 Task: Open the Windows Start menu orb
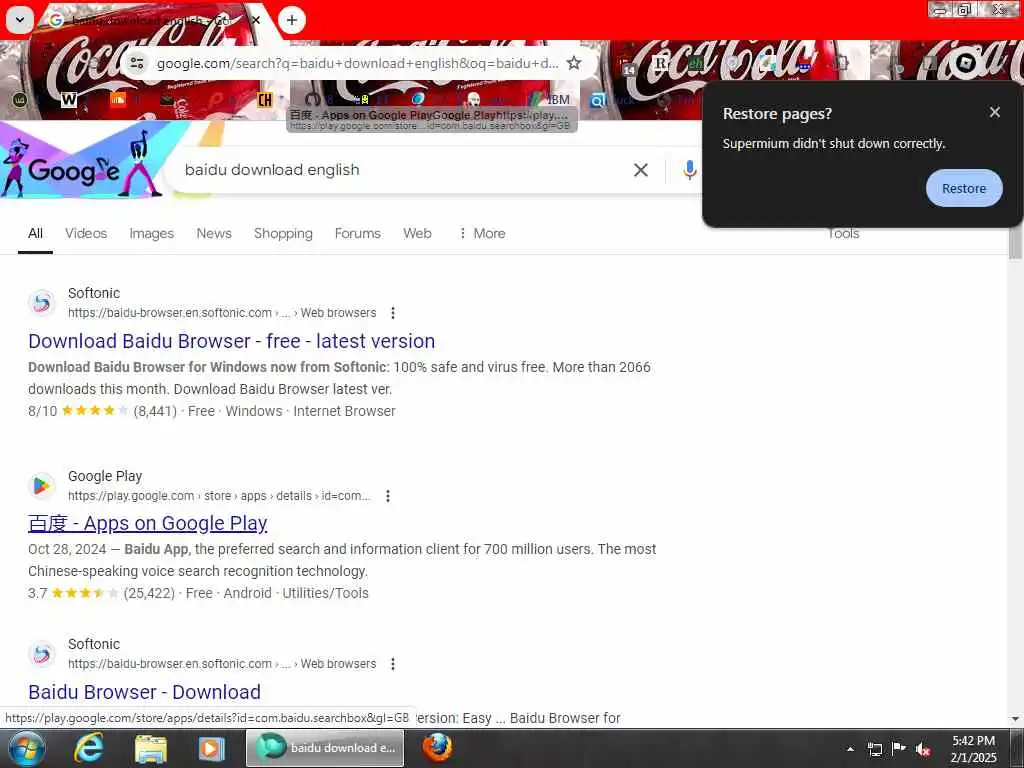25,748
